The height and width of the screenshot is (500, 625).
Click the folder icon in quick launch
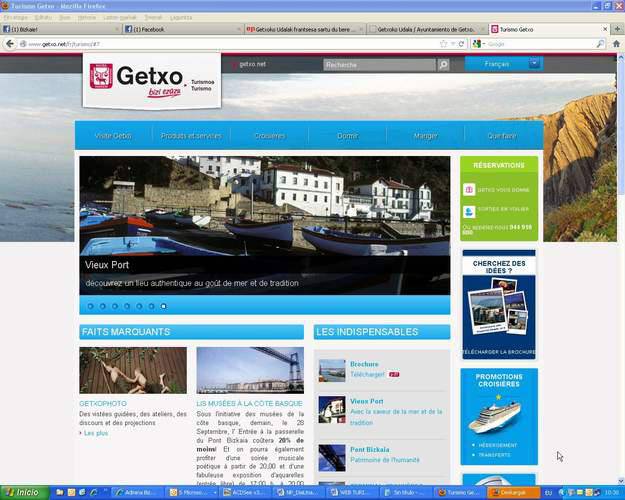pyautogui.click(x=60, y=492)
